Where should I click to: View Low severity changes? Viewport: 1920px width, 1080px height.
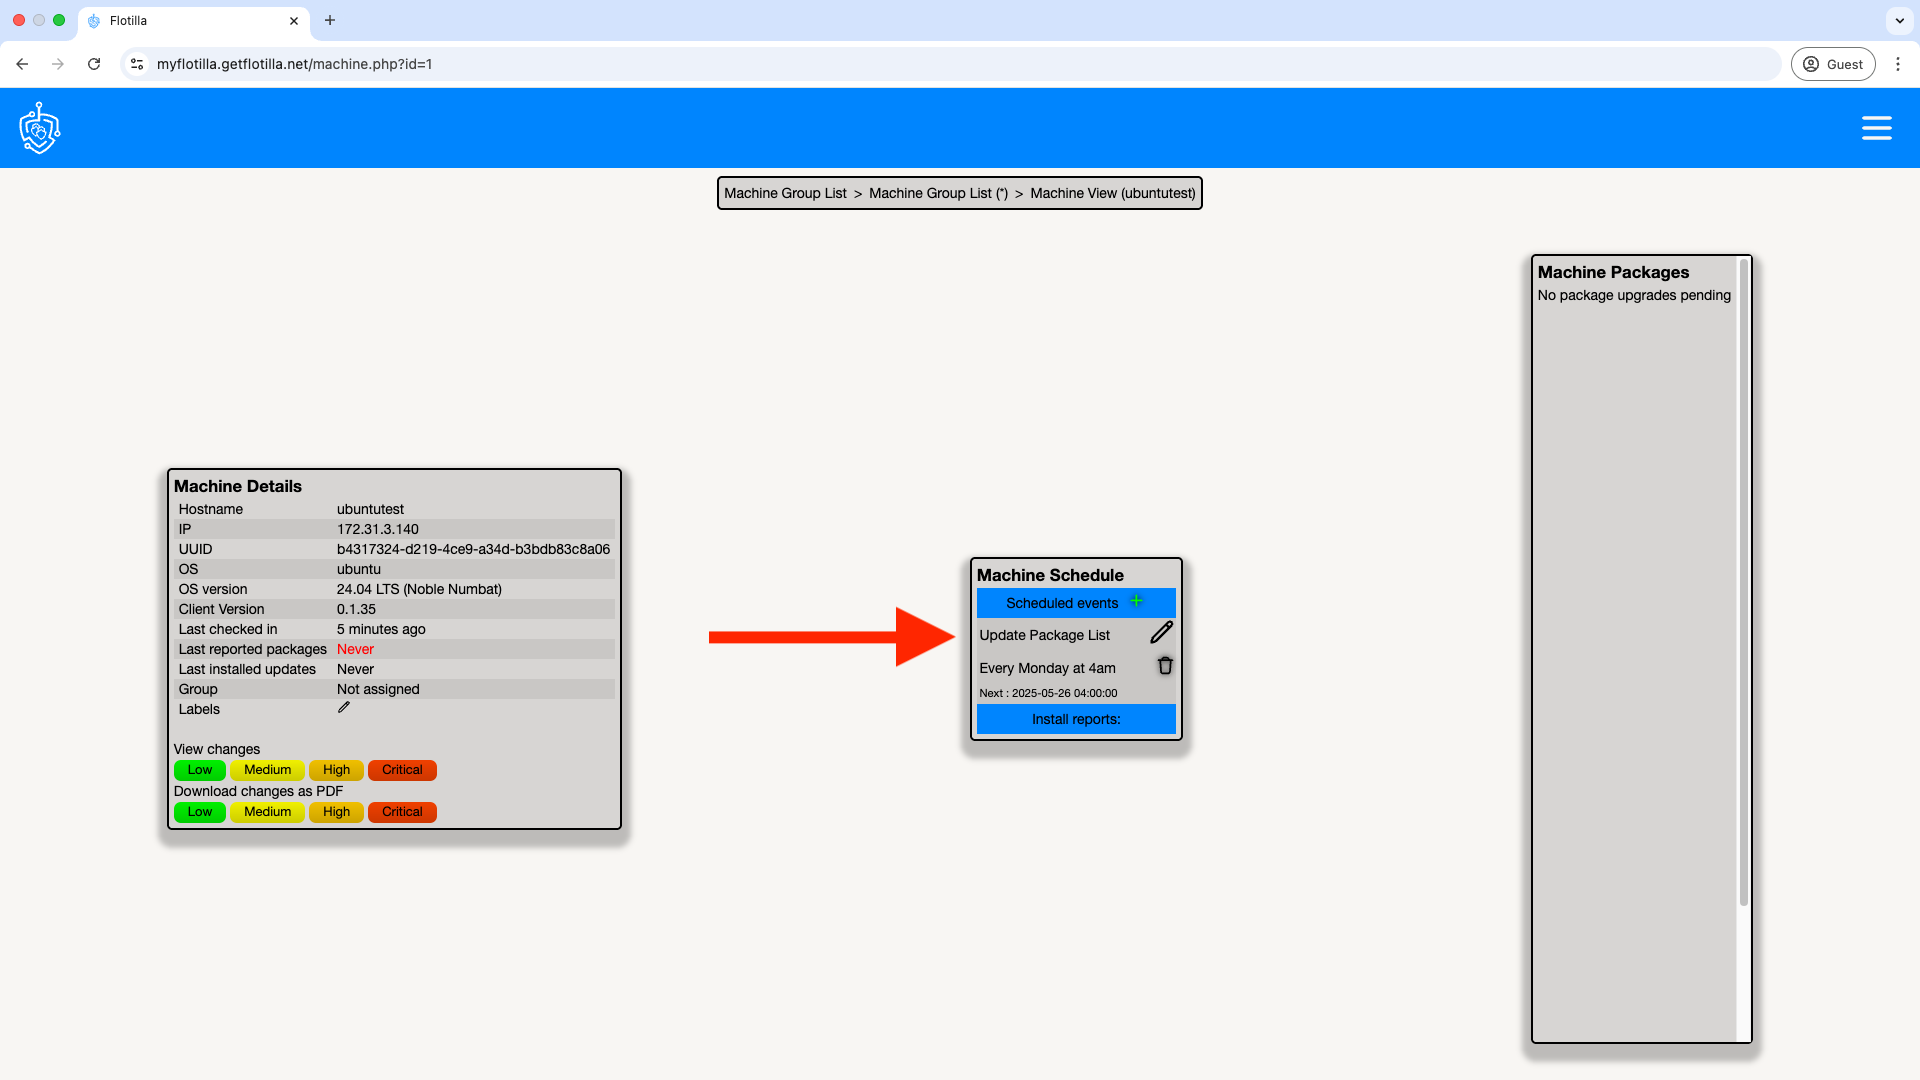coord(199,770)
